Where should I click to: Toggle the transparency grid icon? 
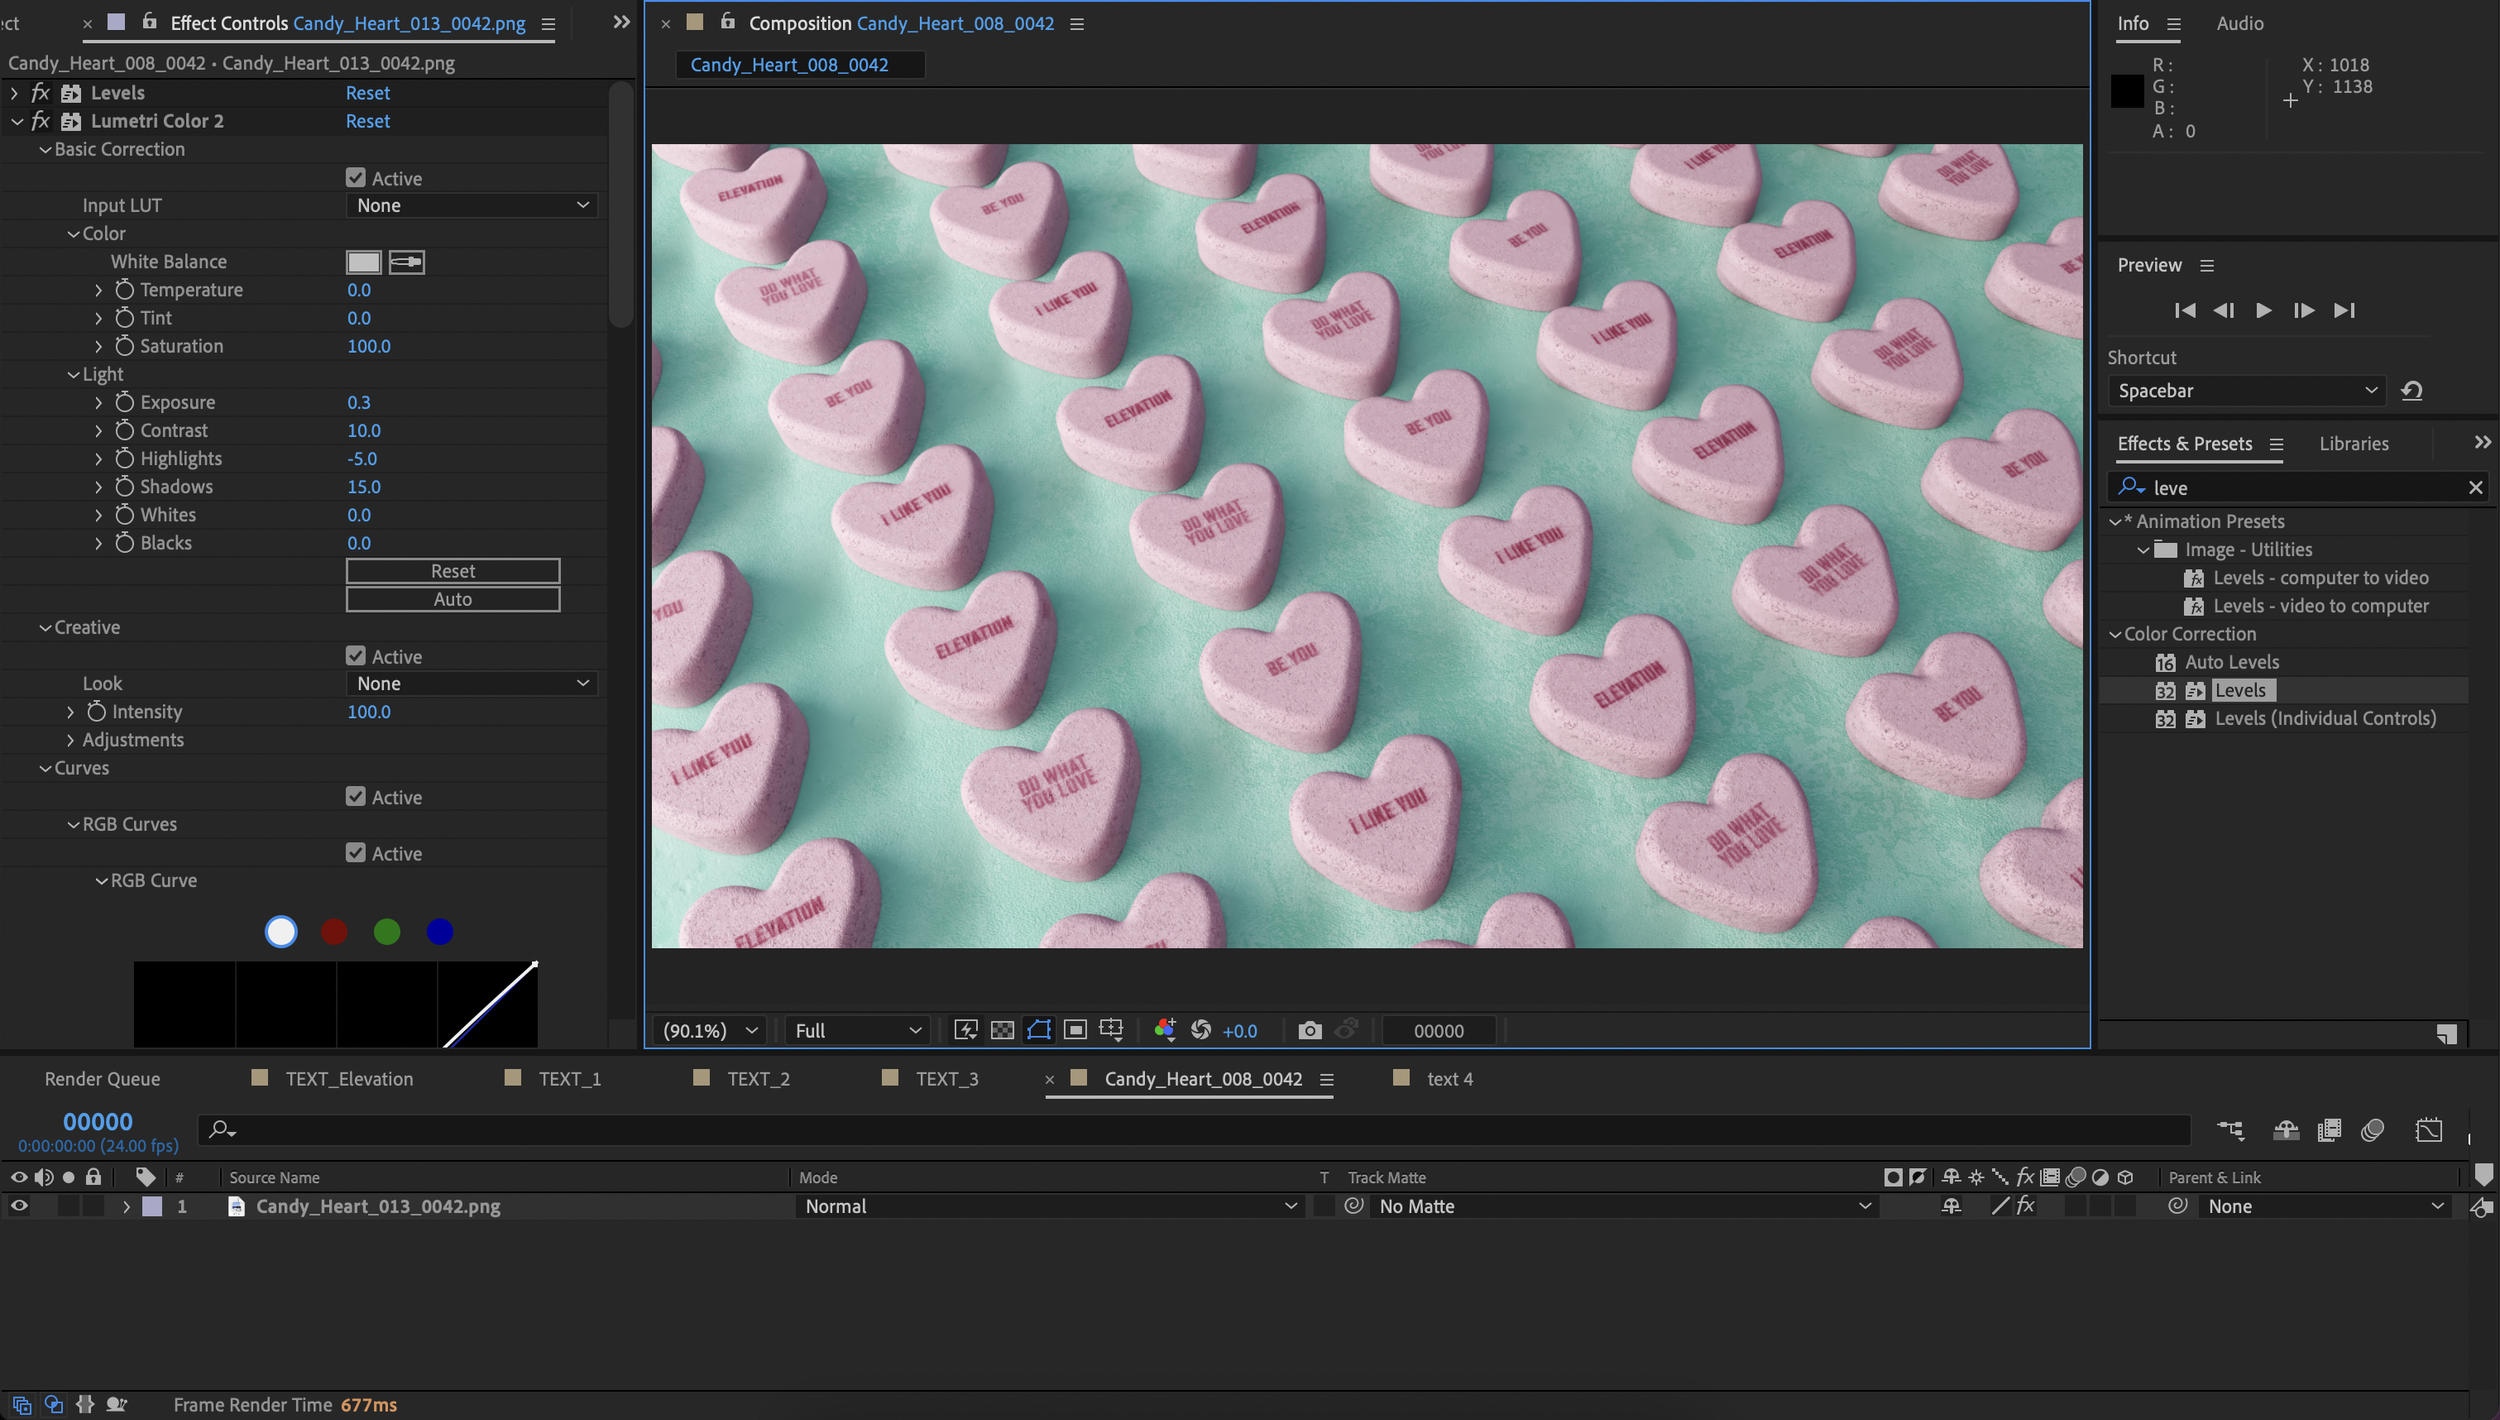1002,1030
